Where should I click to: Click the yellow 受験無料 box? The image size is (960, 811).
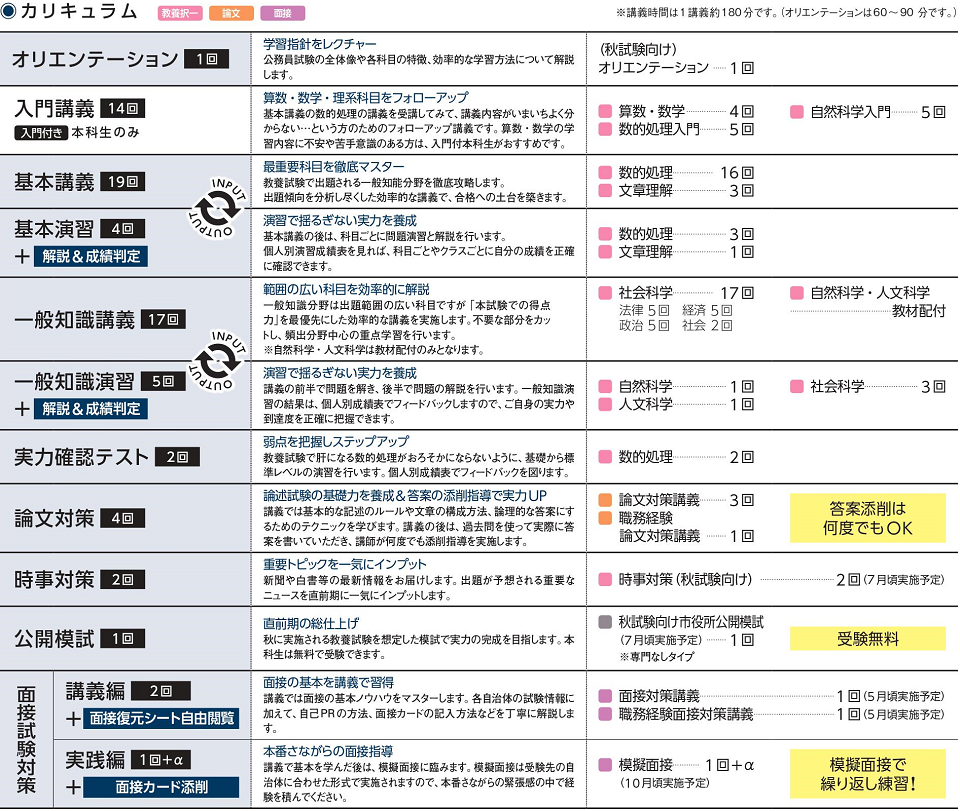(x=867, y=638)
